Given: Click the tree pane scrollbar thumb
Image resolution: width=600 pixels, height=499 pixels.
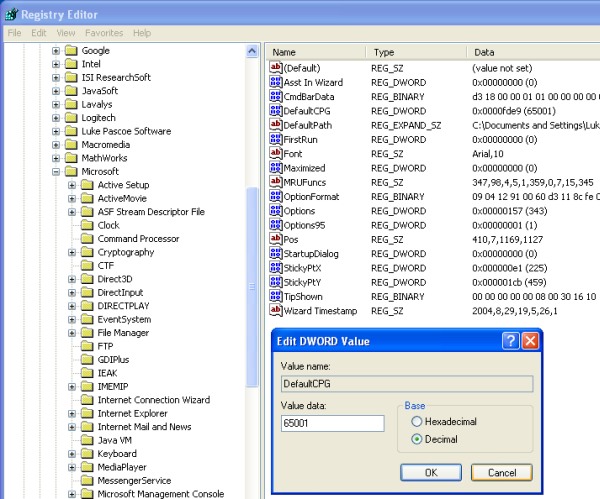Looking at the screenshot, I should coord(252,287).
